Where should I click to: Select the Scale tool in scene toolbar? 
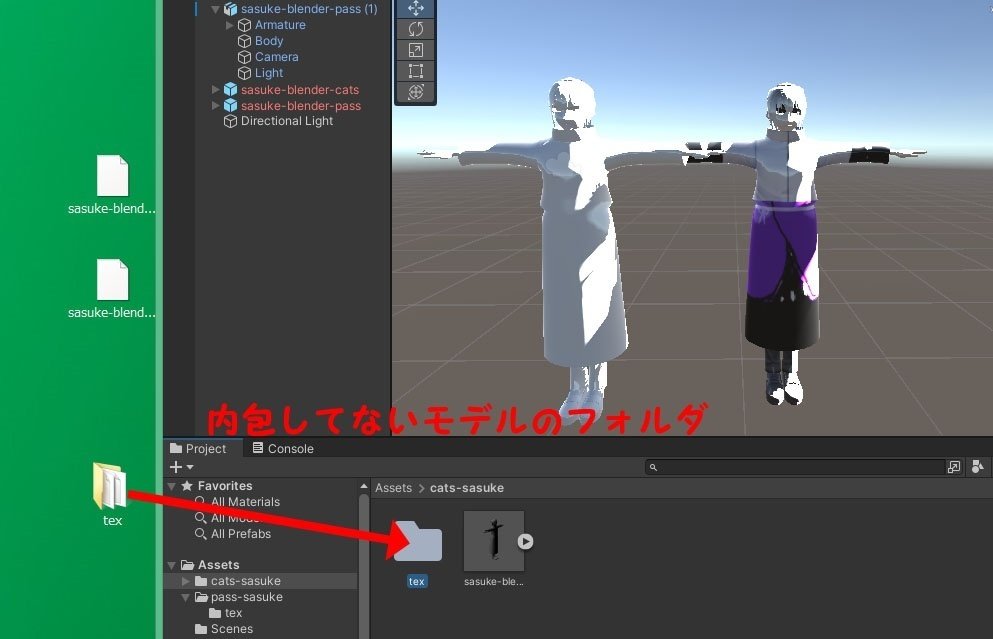415,50
